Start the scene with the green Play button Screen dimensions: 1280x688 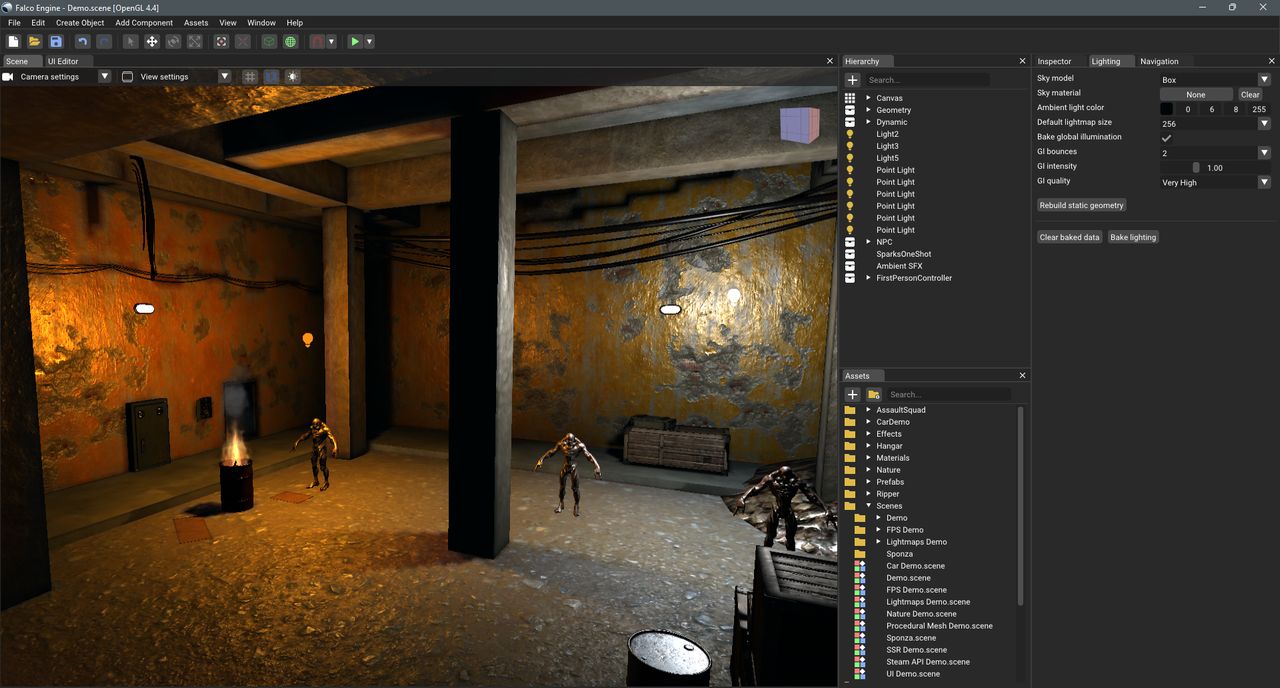(x=354, y=42)
